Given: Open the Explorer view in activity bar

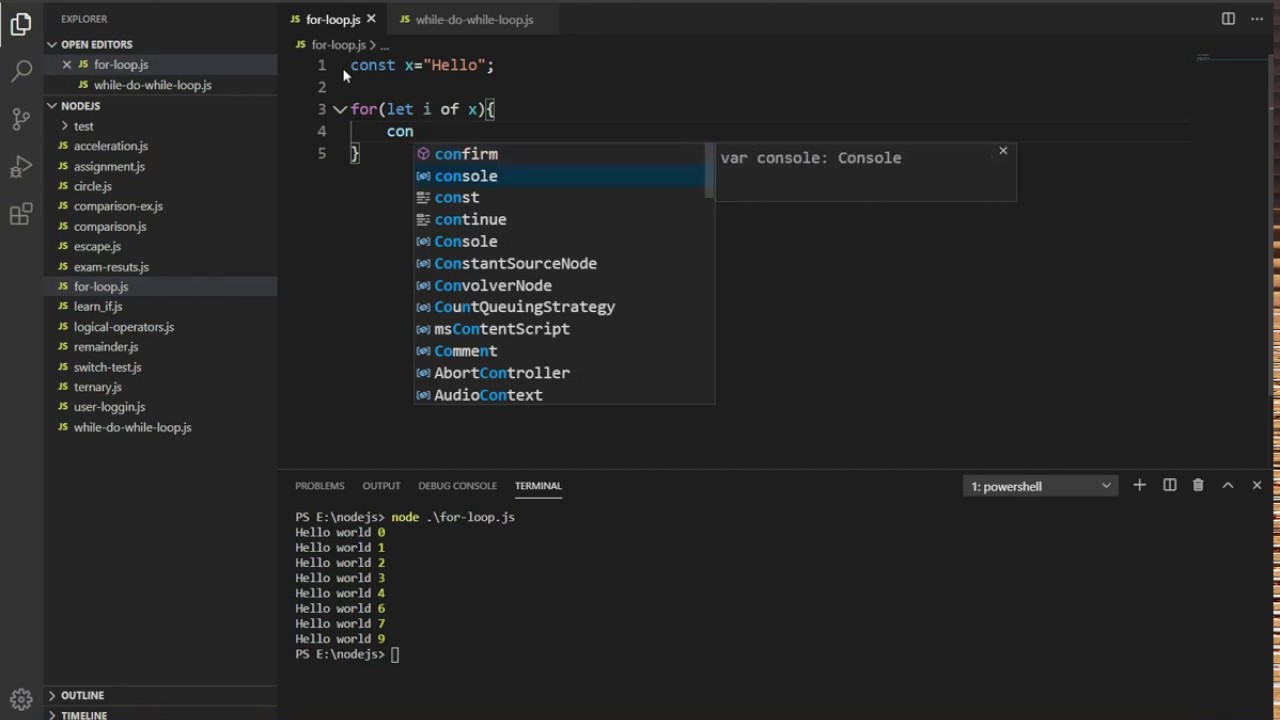Looking at the screenshot, I should [21, 25].
